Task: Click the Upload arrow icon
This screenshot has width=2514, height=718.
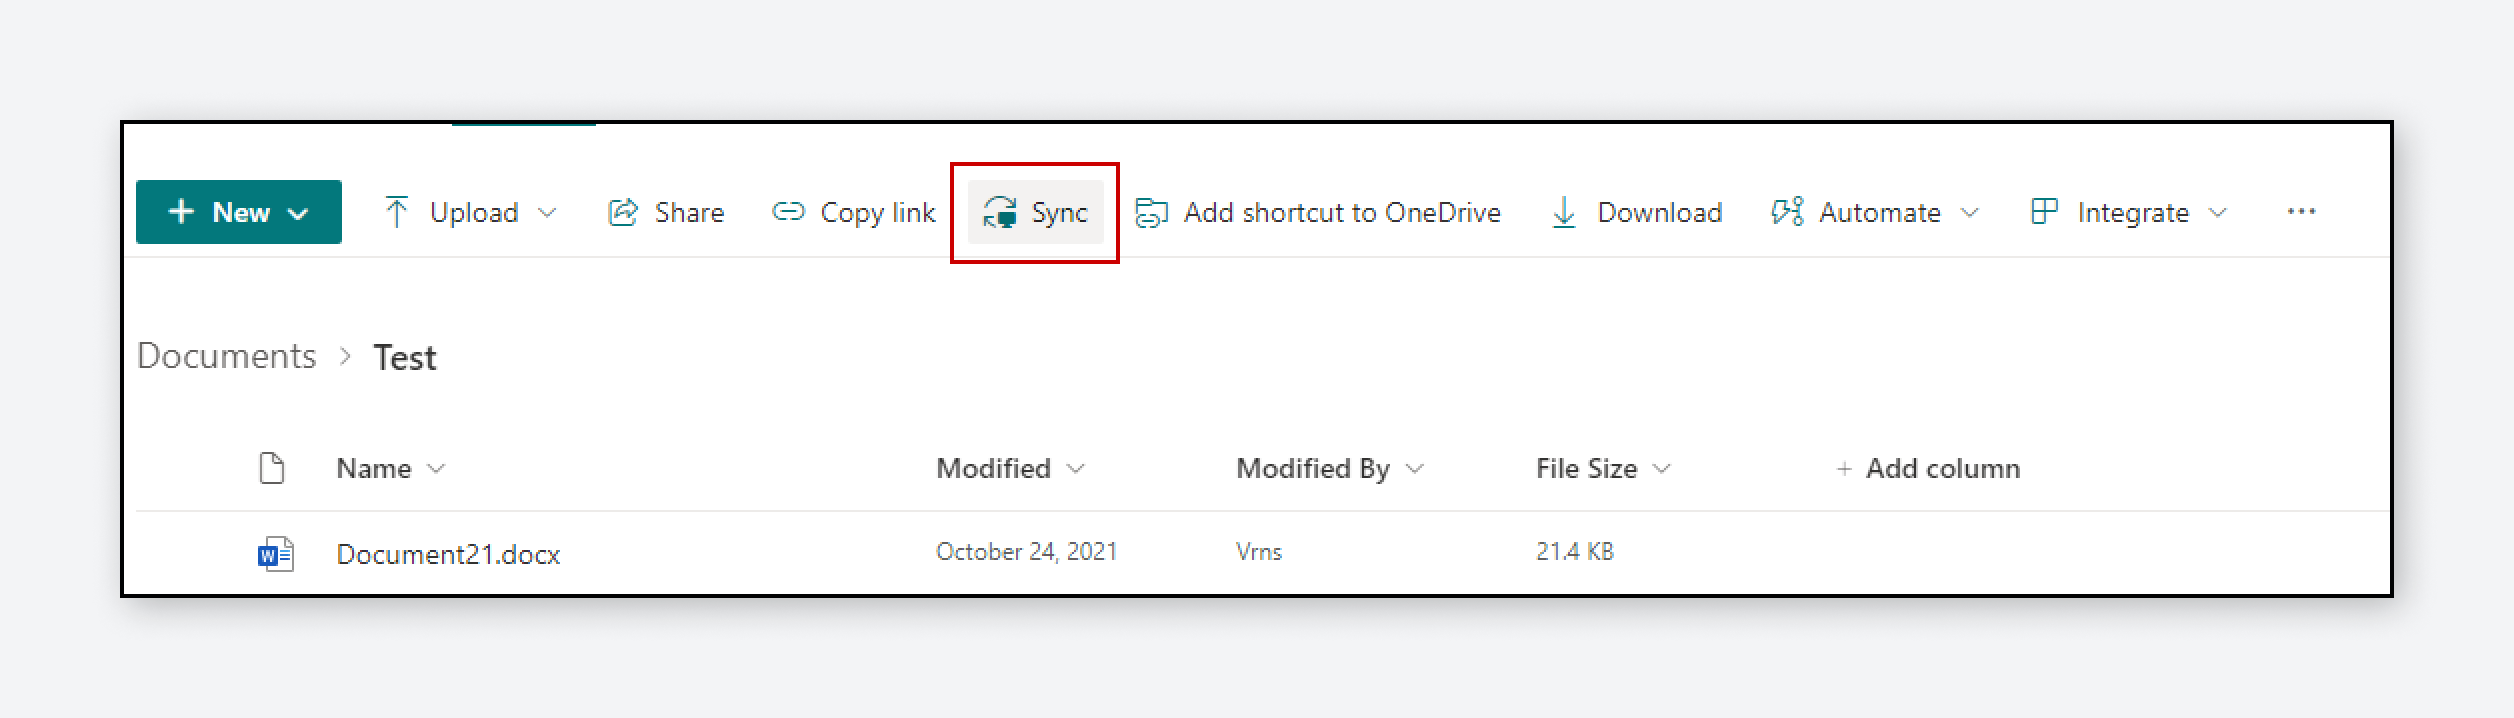Action: point(396,212)
